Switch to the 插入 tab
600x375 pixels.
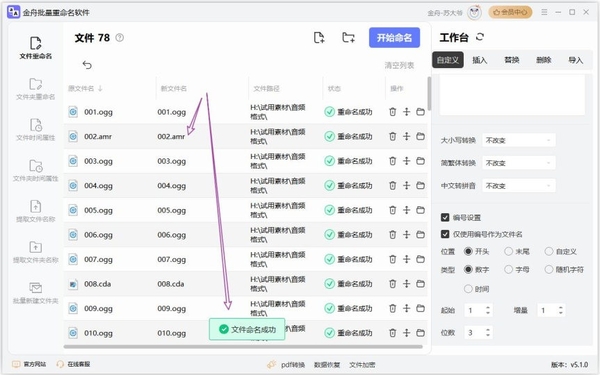pyautogui.click(x=479, y=60)
